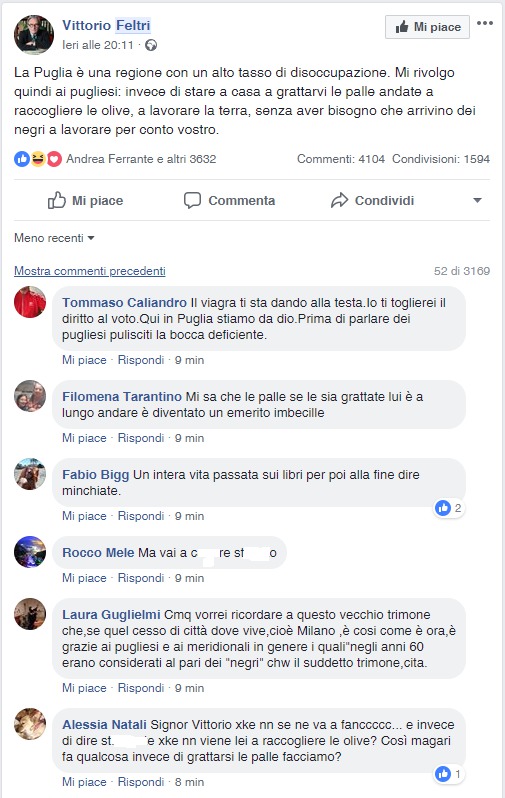Screen dimensions: 505x798
Task: Click the thumbs-up count on Fabio Bigg's comment
Action: [448, 507]
